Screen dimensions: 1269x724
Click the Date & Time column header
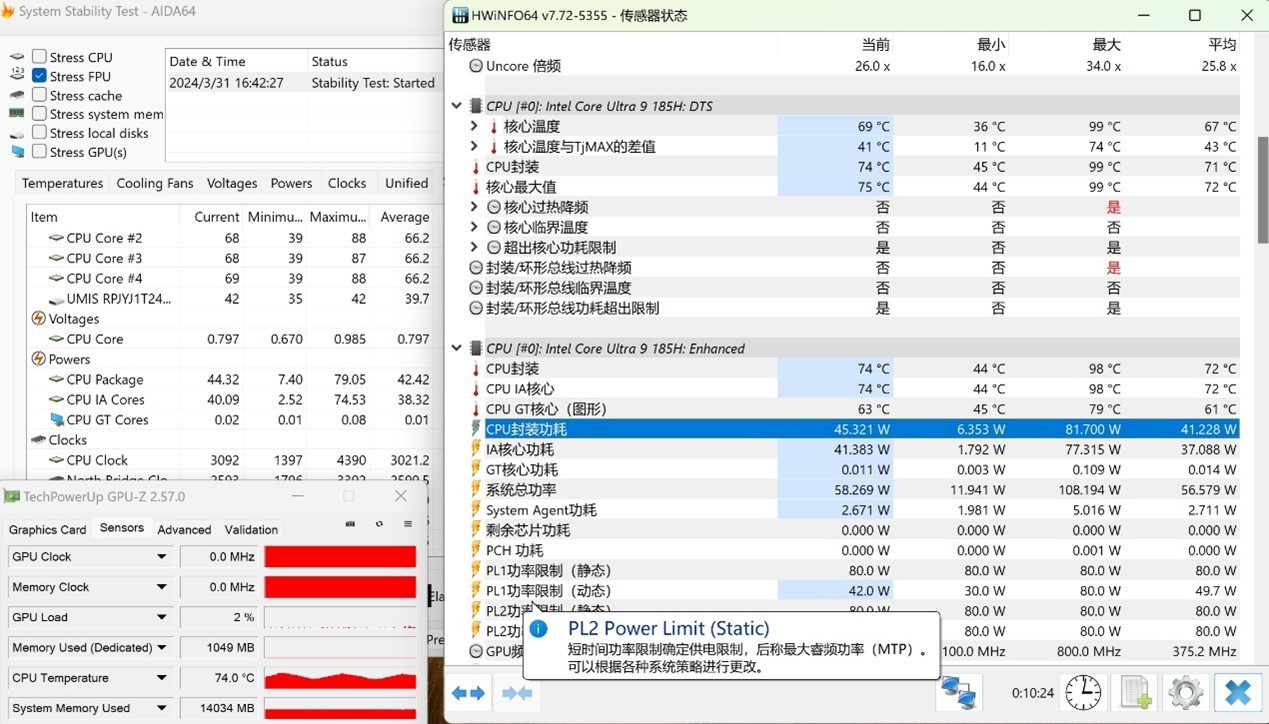tap(236, 61)
